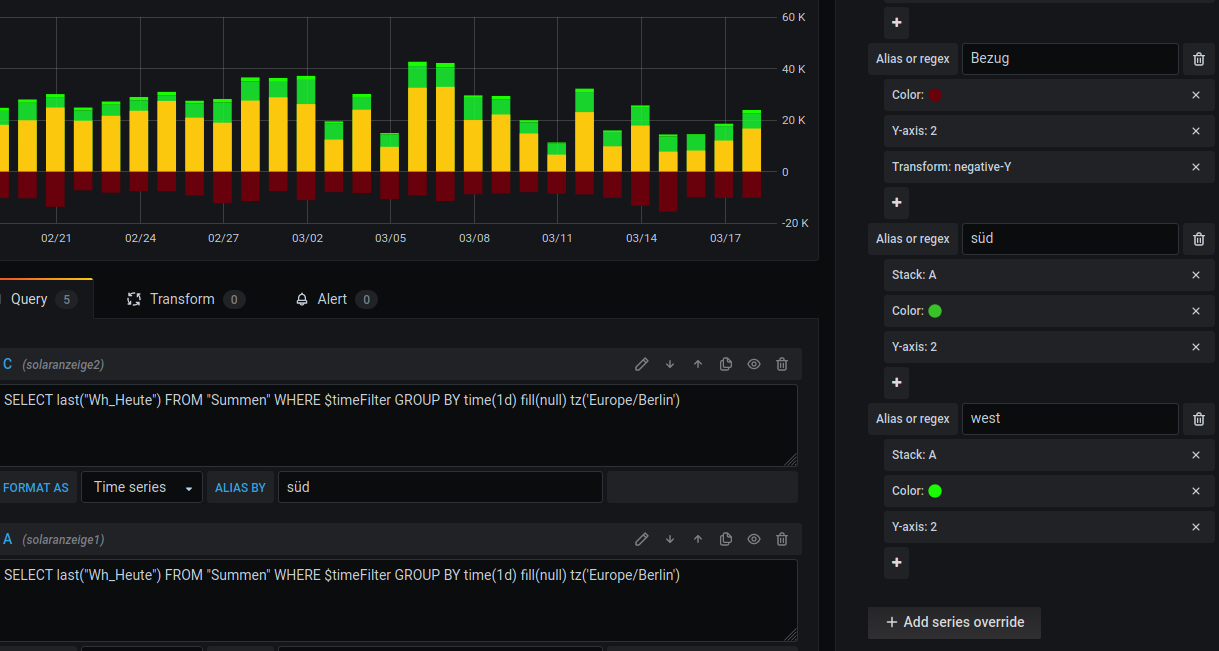Viewport: 1219px width, 651px height.
Task: Collapse query C by its letter label
Action: pos(8,364)
